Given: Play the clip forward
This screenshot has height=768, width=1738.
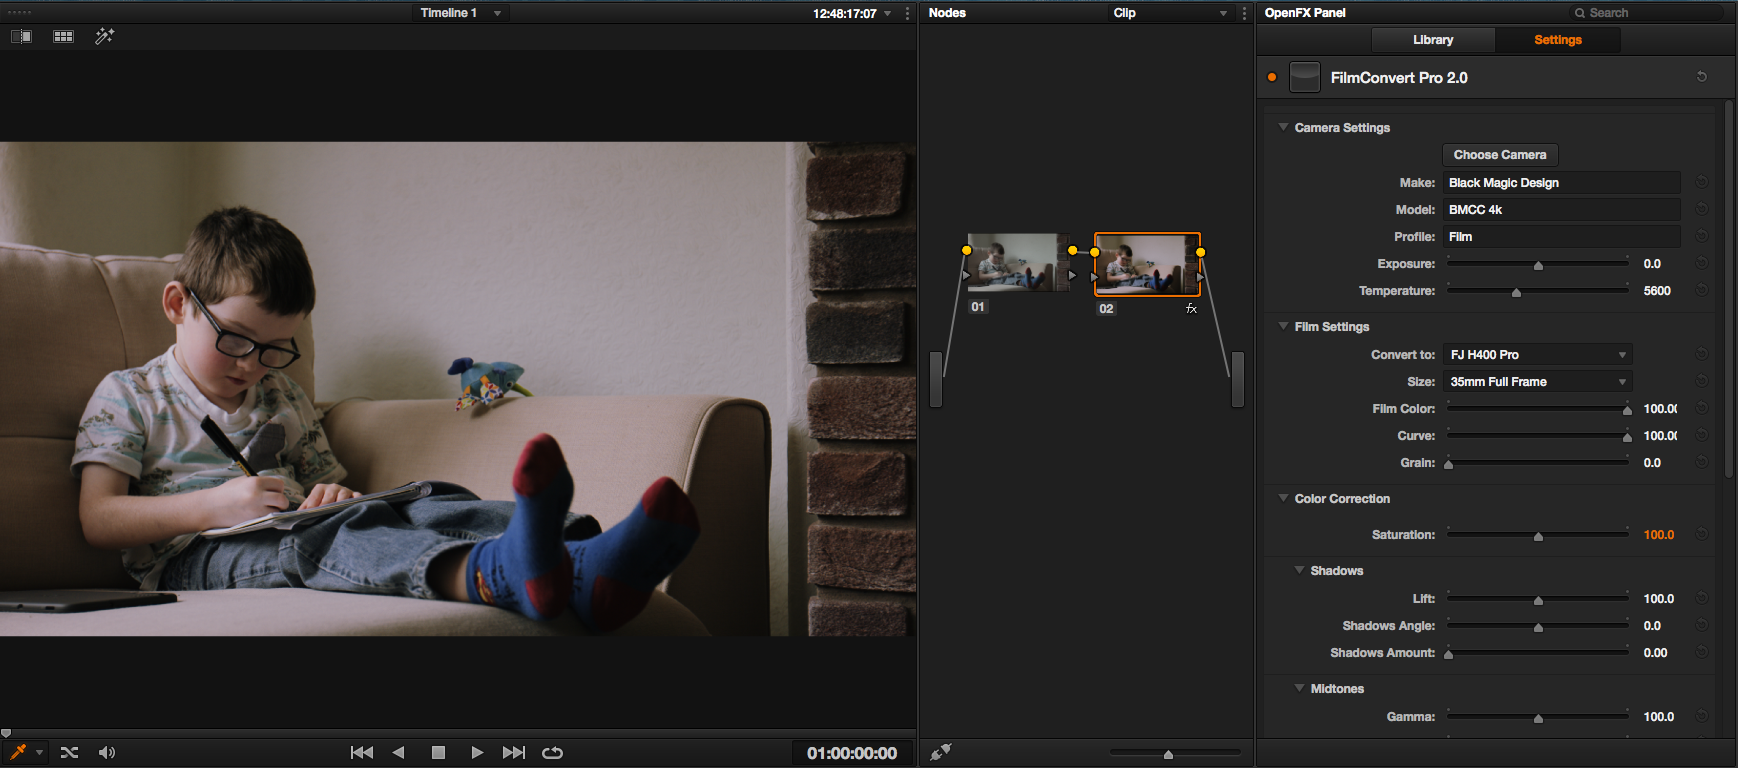Looking at the screenshot, I should click(477, 752).
